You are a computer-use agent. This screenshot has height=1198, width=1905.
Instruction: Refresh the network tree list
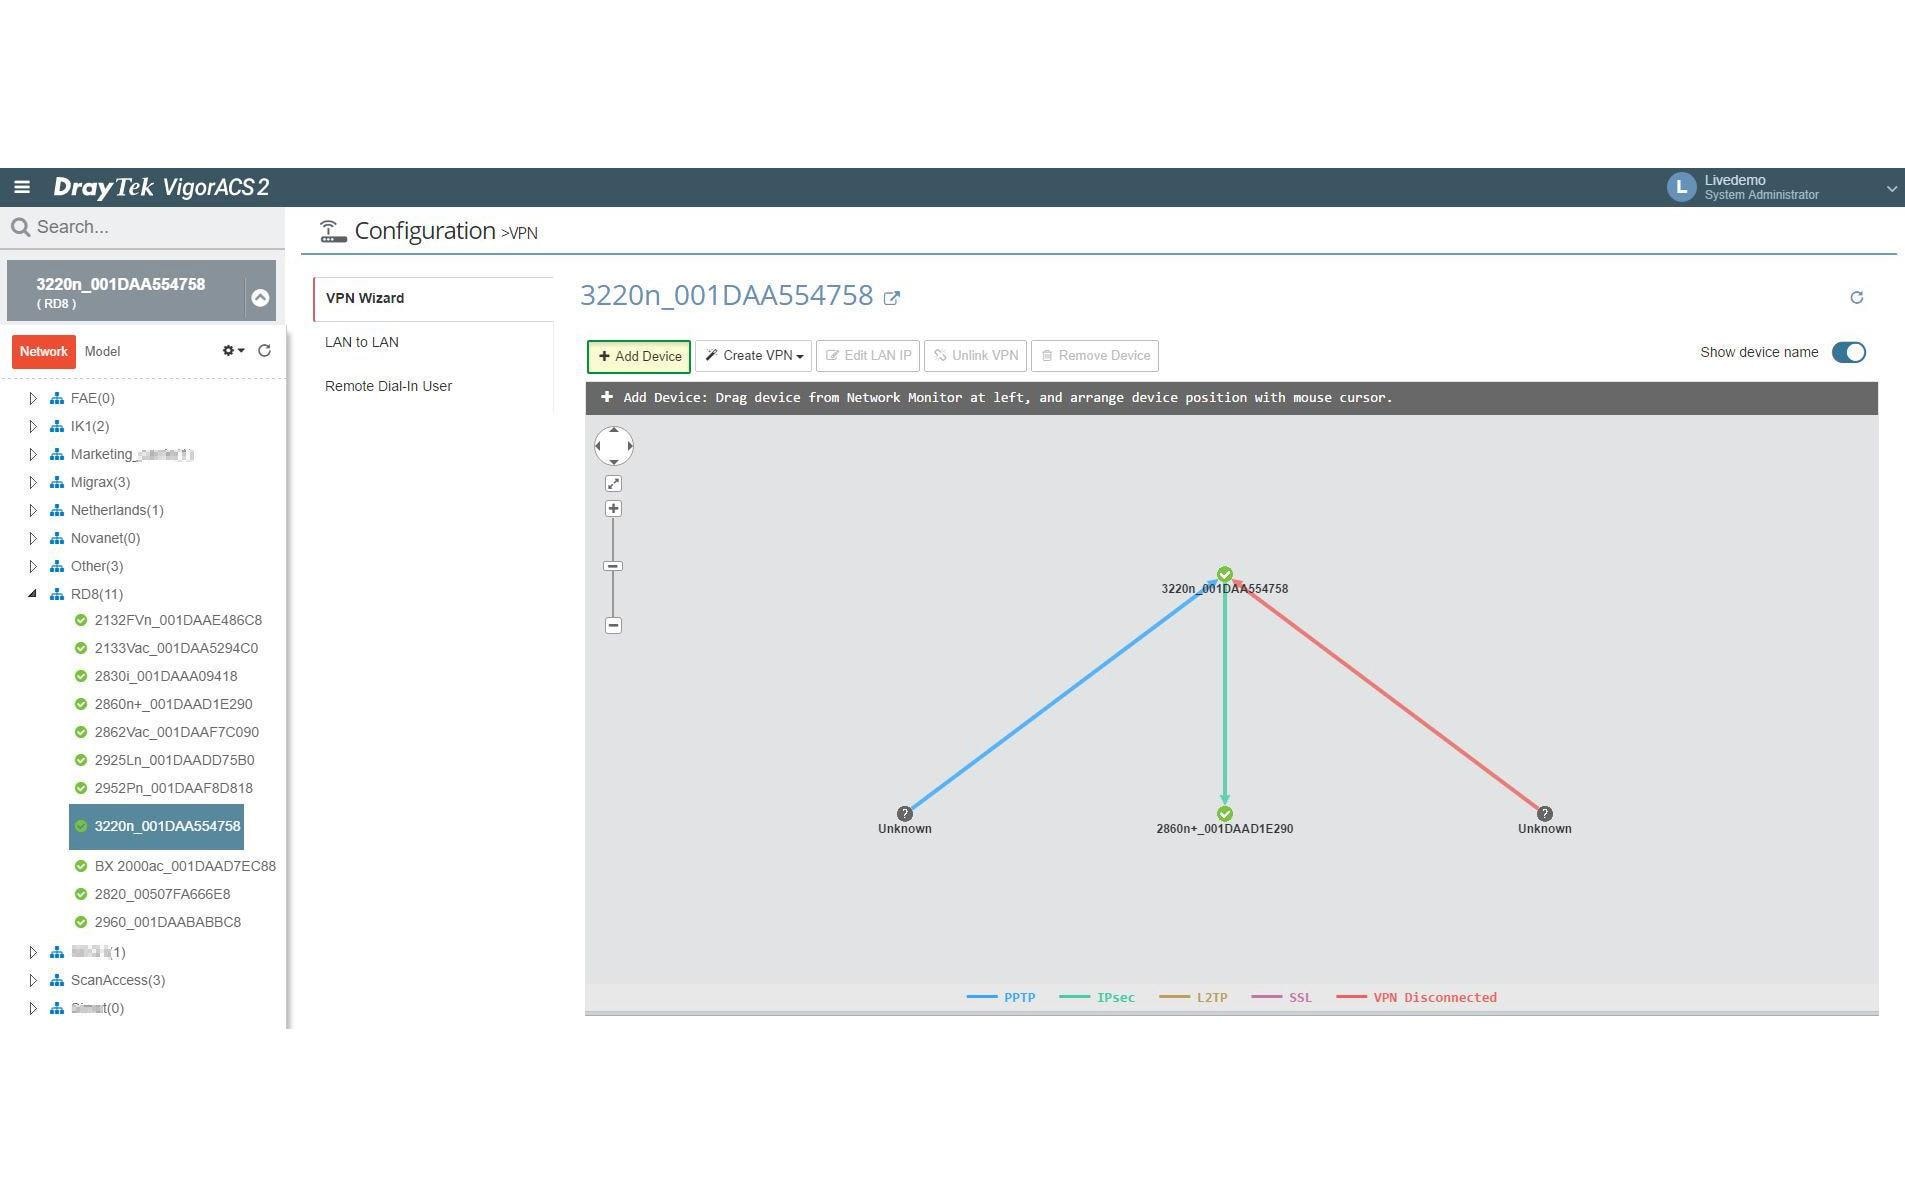coord(264,351)
